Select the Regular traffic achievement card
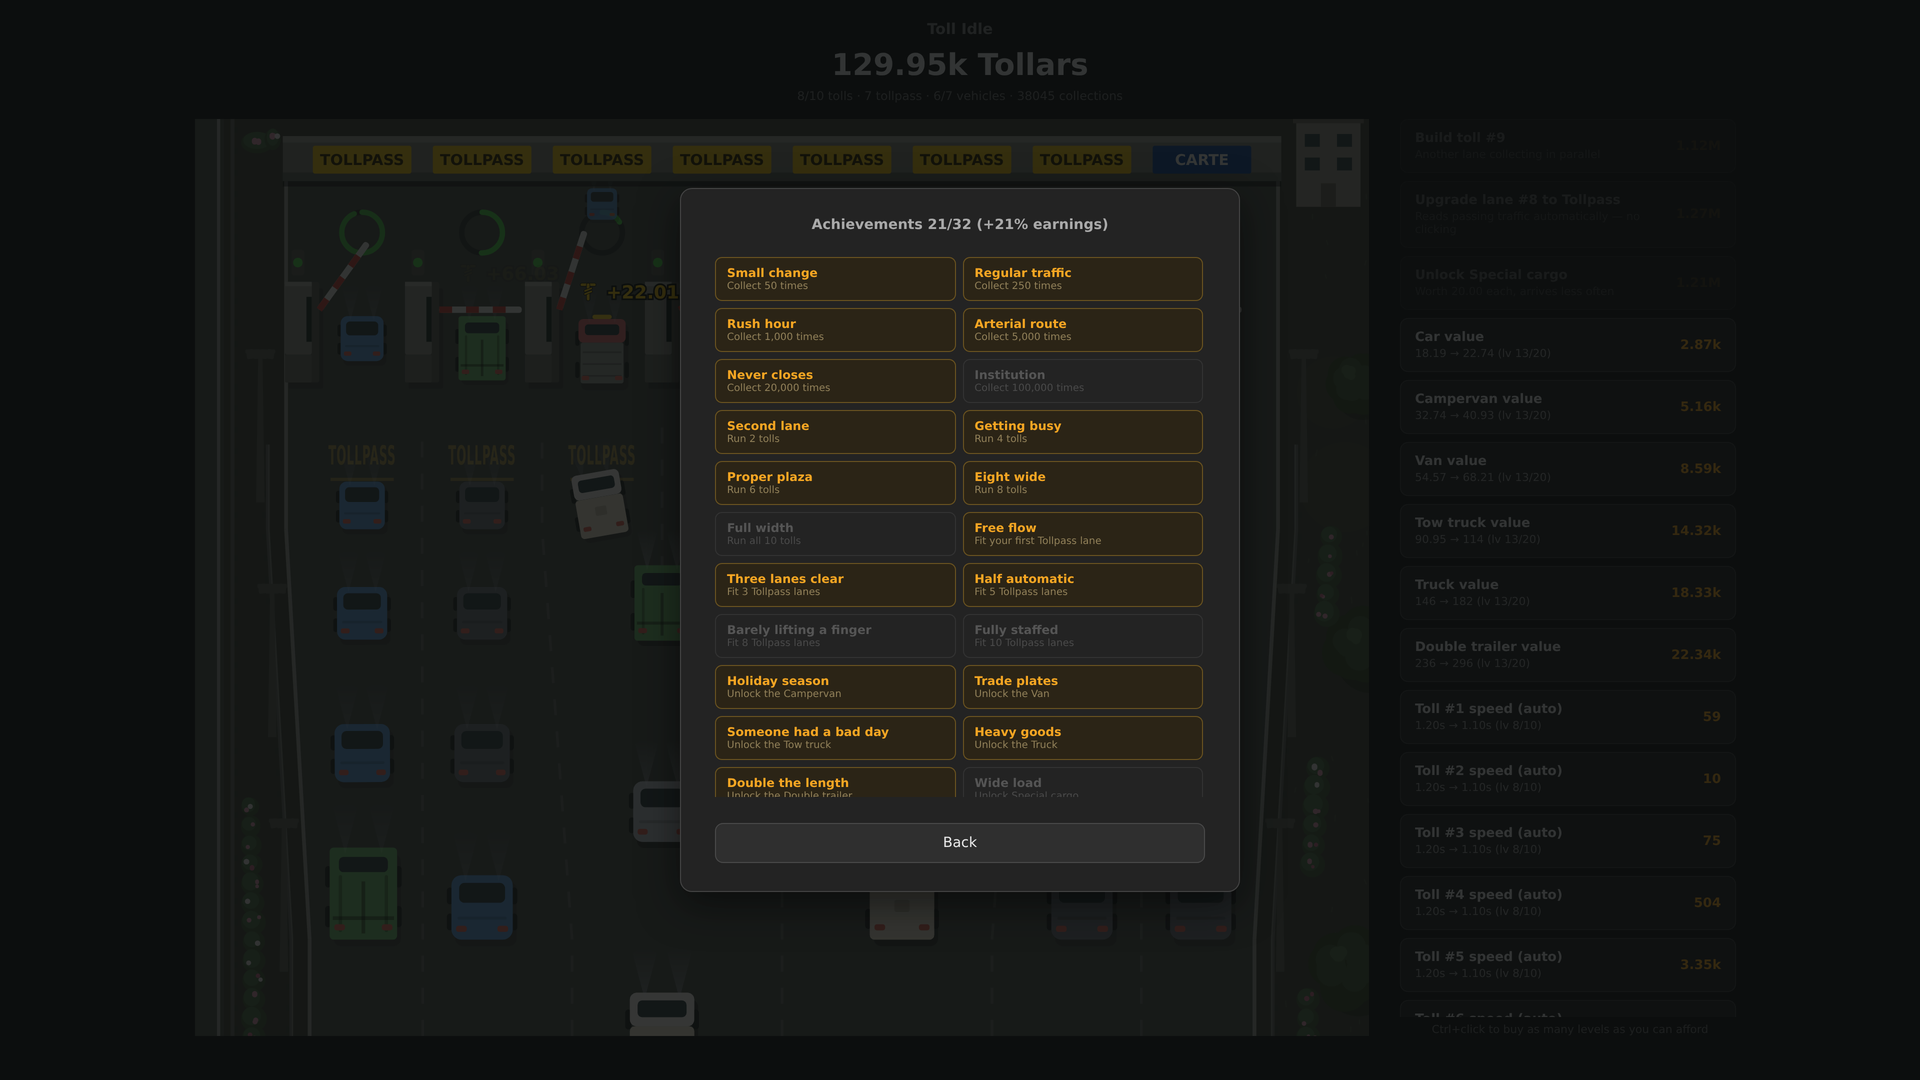The width and height of the screenshot is (1920, 1080). (x=1082, y=279)
